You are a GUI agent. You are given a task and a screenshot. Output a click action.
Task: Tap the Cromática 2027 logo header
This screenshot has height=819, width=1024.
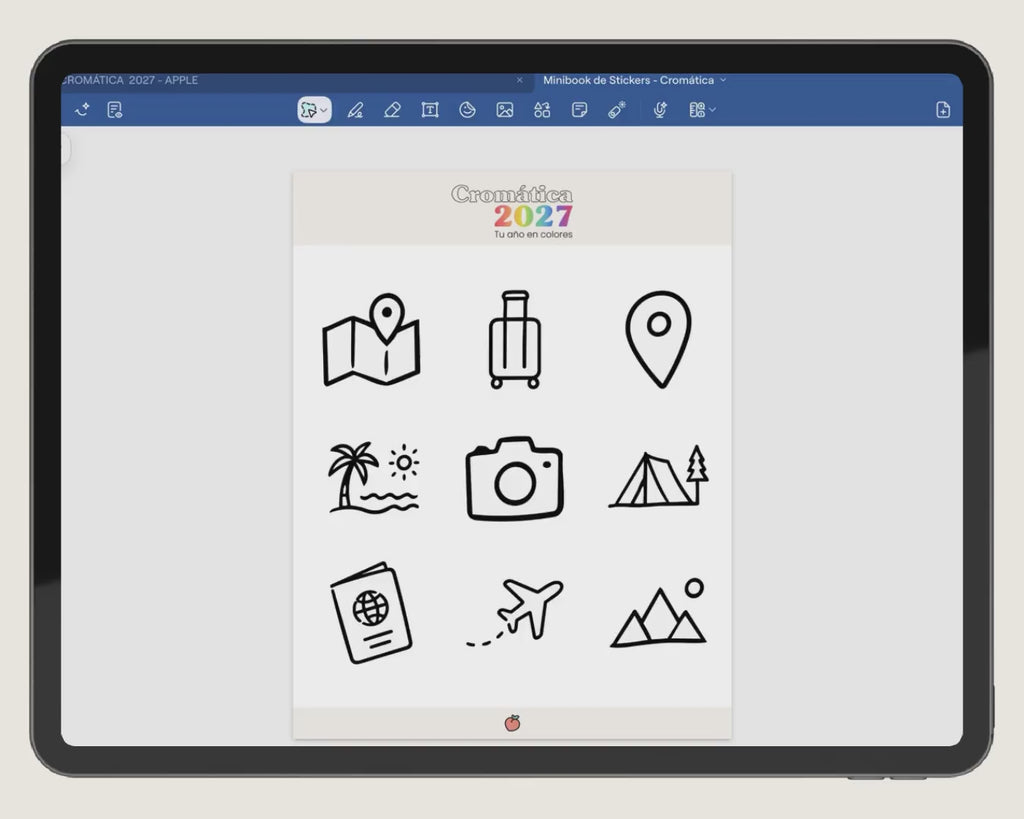click(x=513, y=212)
